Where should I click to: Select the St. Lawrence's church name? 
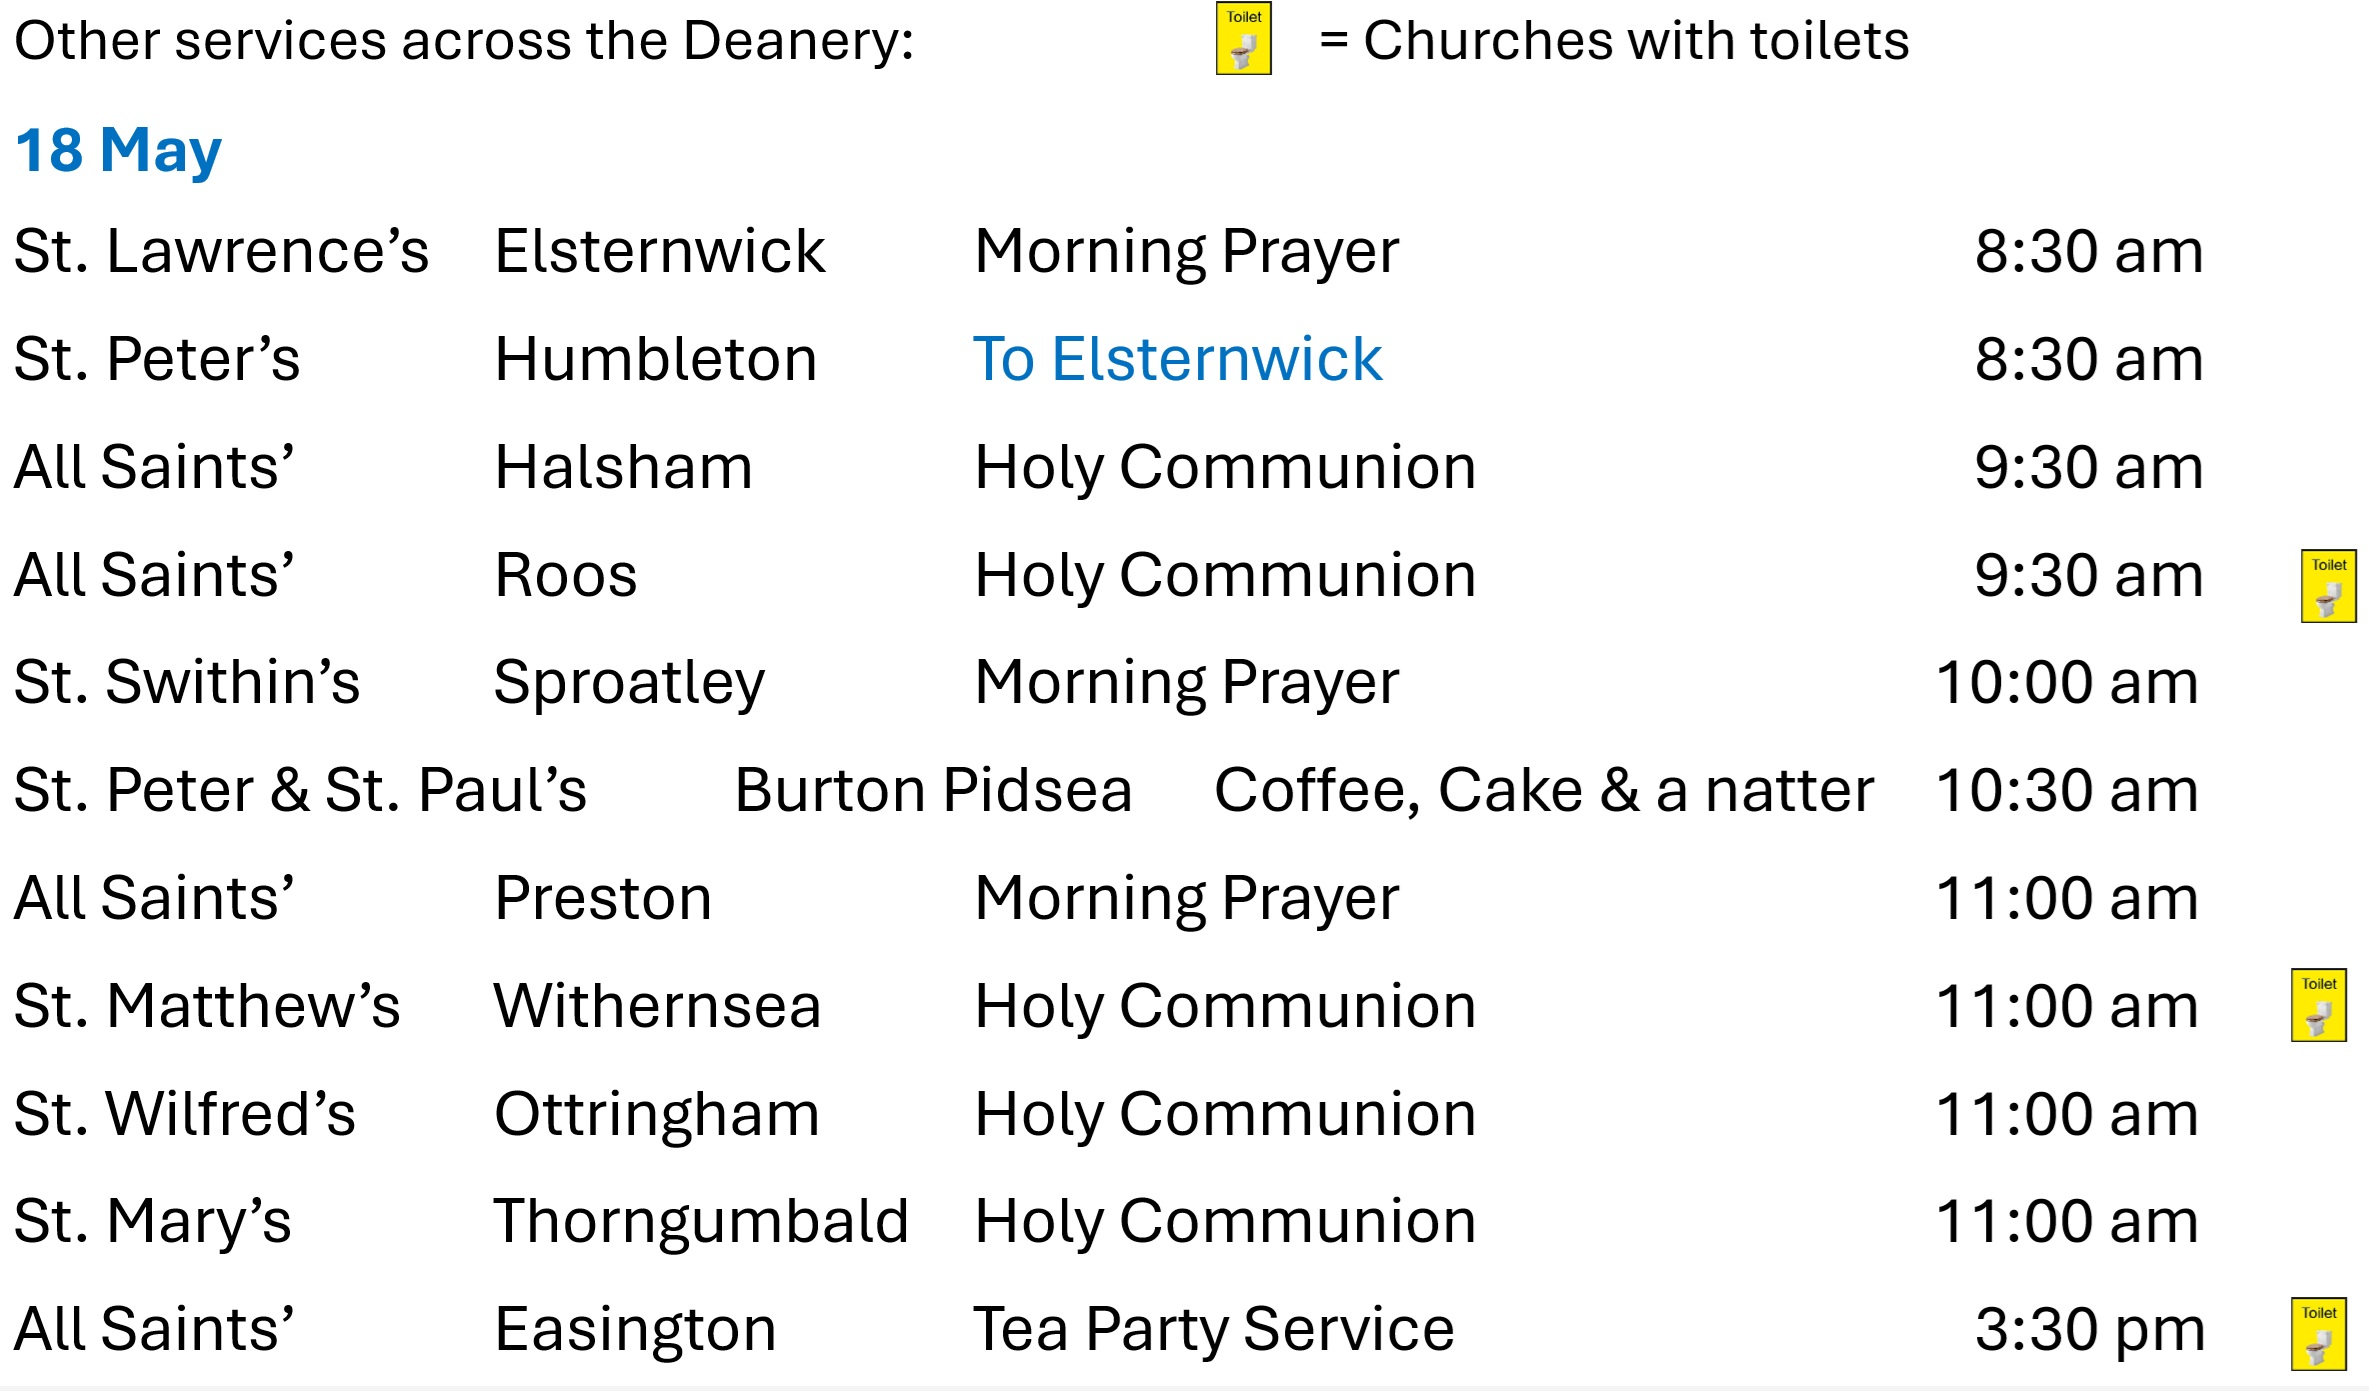(221, 251)
